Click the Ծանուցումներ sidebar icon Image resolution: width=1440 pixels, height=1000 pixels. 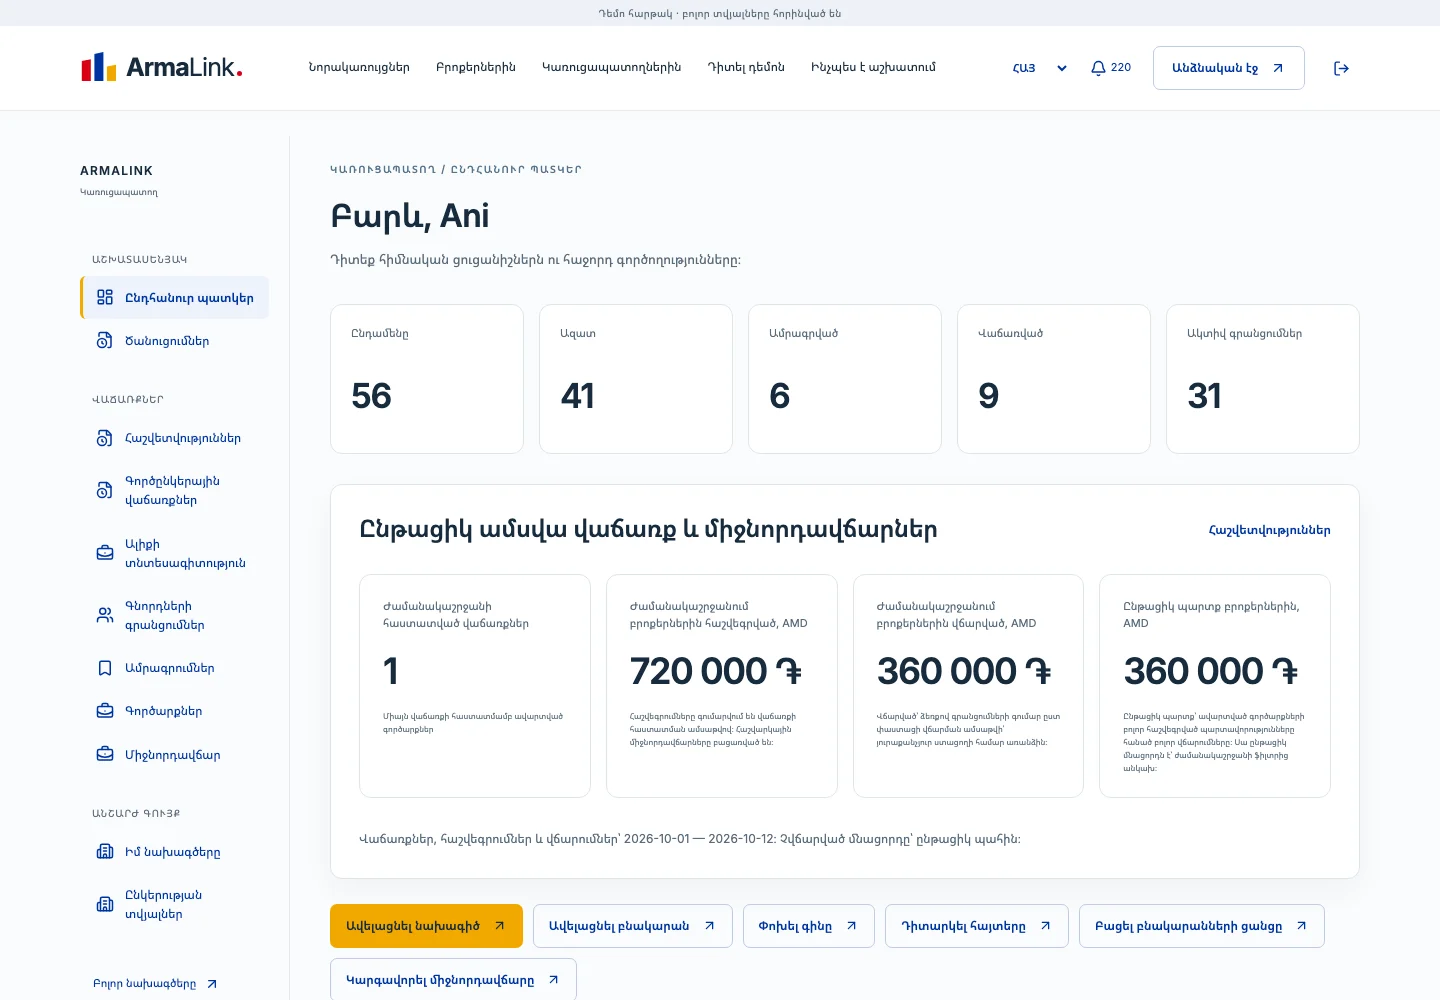[105, 341]
